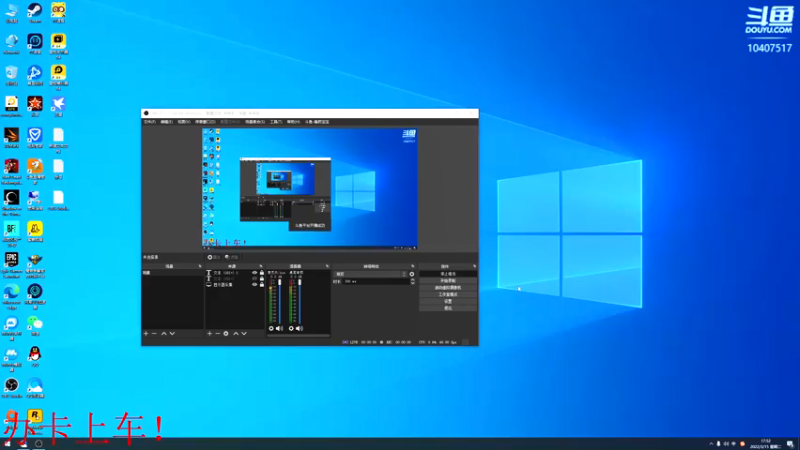Open the scene transition type dropdown
The width and height of the screenshot is (800, 450).
tap(370, 274)
